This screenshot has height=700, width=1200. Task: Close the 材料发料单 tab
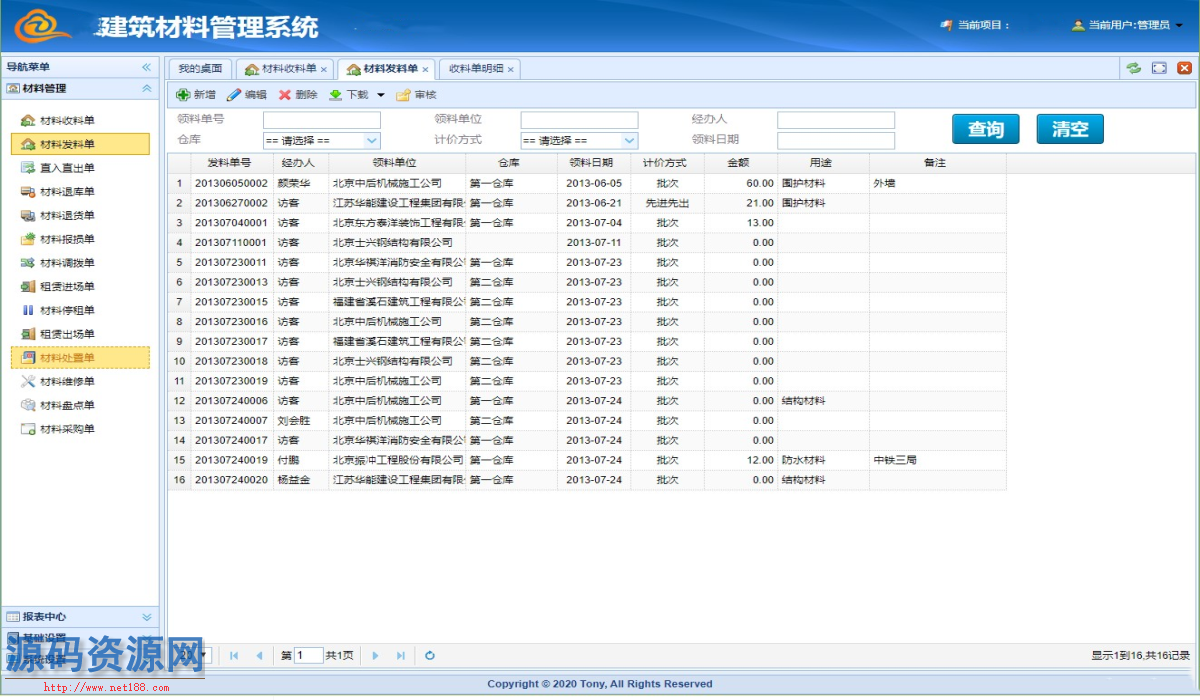pos(425,69)
